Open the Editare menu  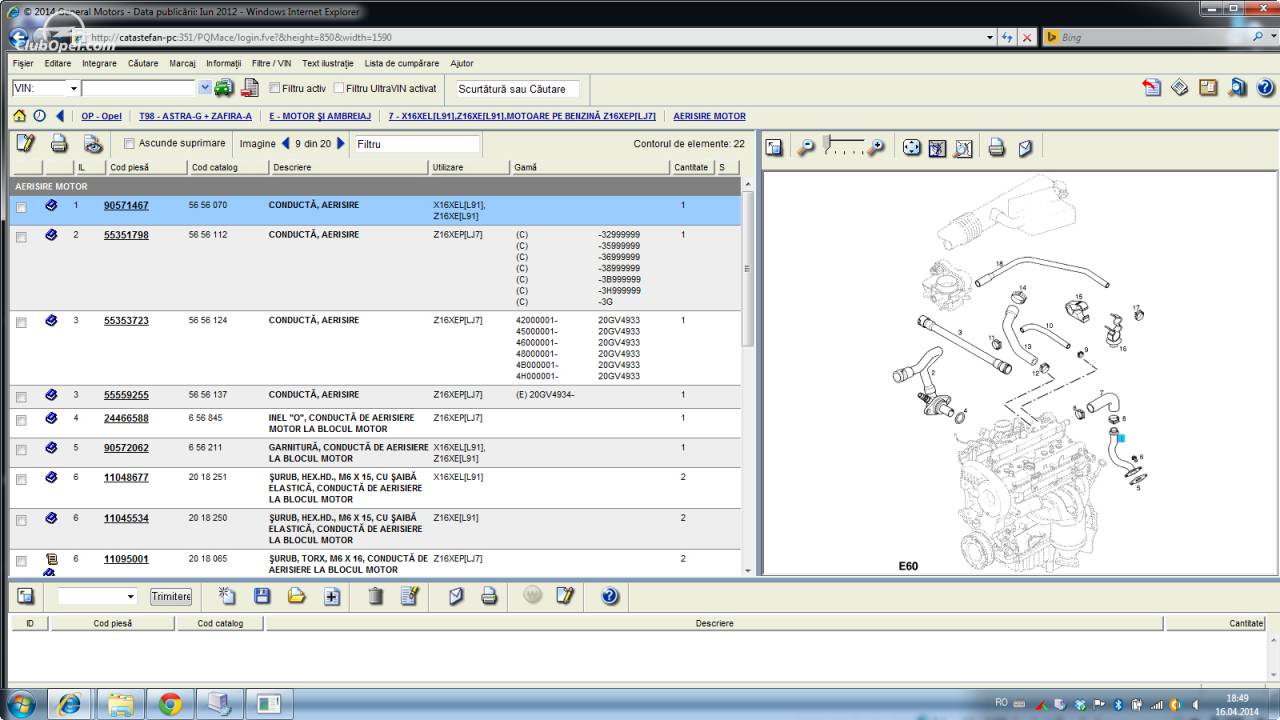pos(58,63)
